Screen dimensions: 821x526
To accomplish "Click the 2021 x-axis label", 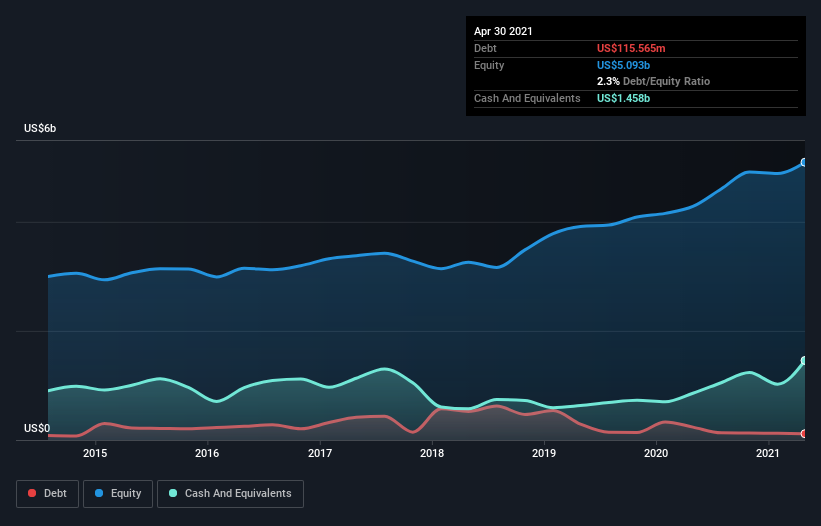I will click(x=768, y=453).
